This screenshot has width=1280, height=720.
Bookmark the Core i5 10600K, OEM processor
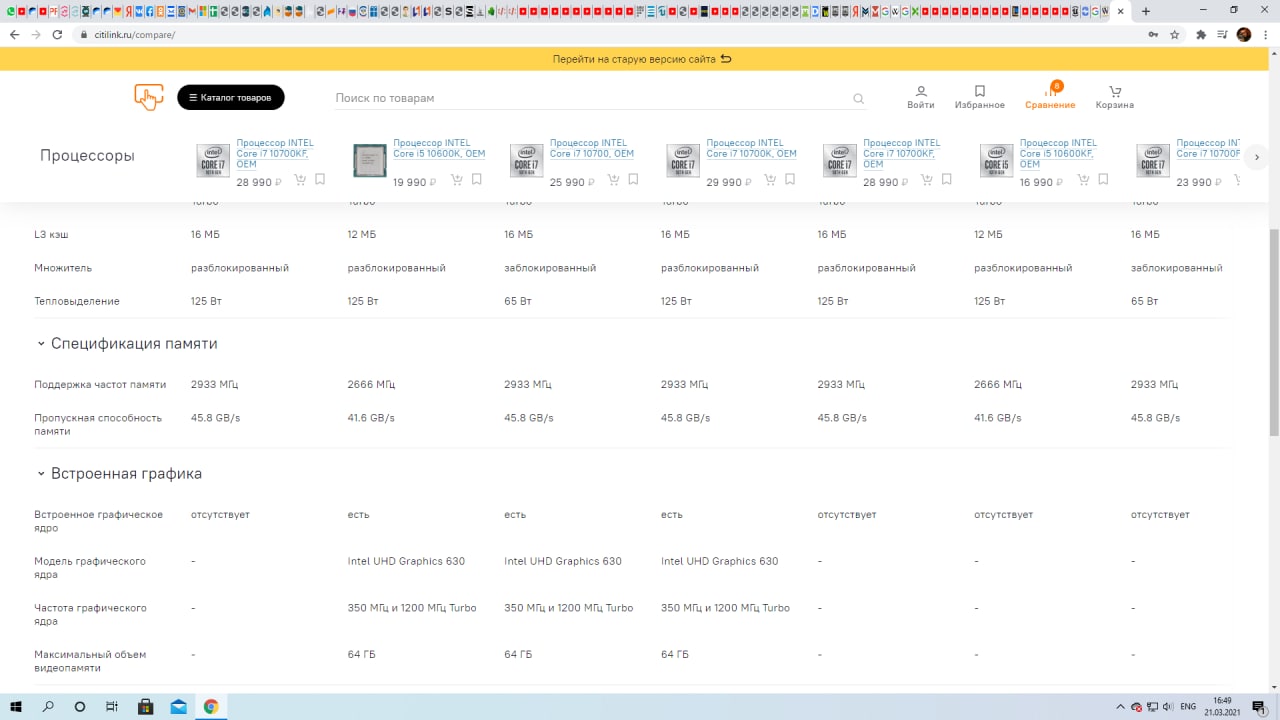[477, 180]
